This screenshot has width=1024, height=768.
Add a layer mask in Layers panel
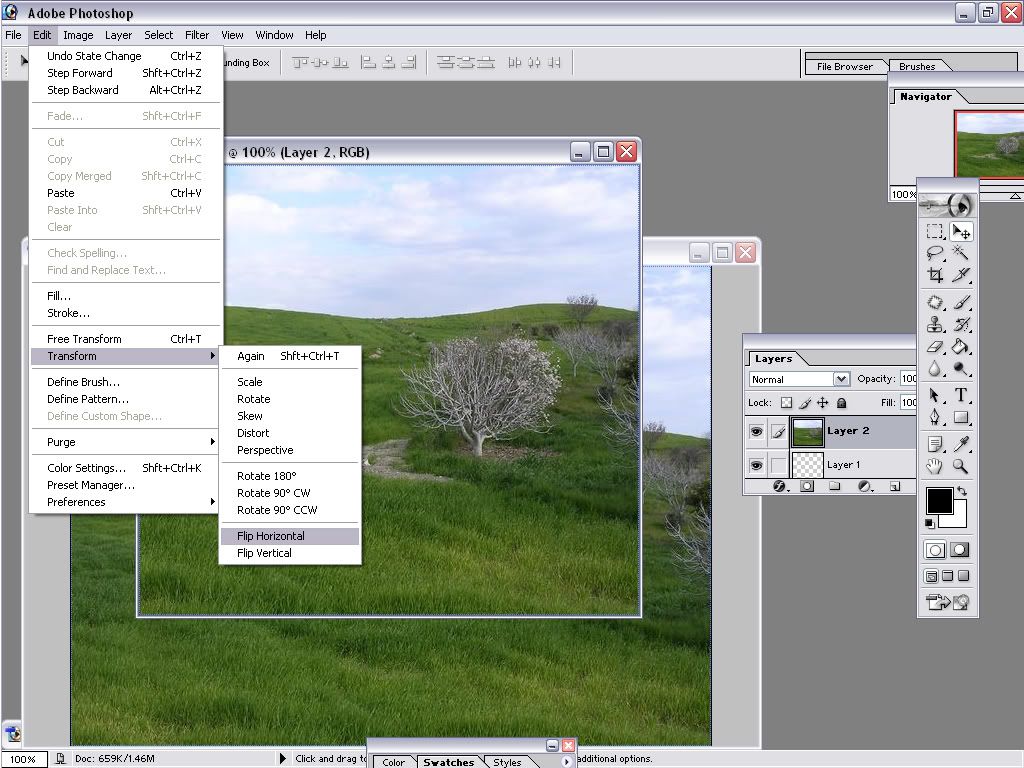click(x=807, y=487)
